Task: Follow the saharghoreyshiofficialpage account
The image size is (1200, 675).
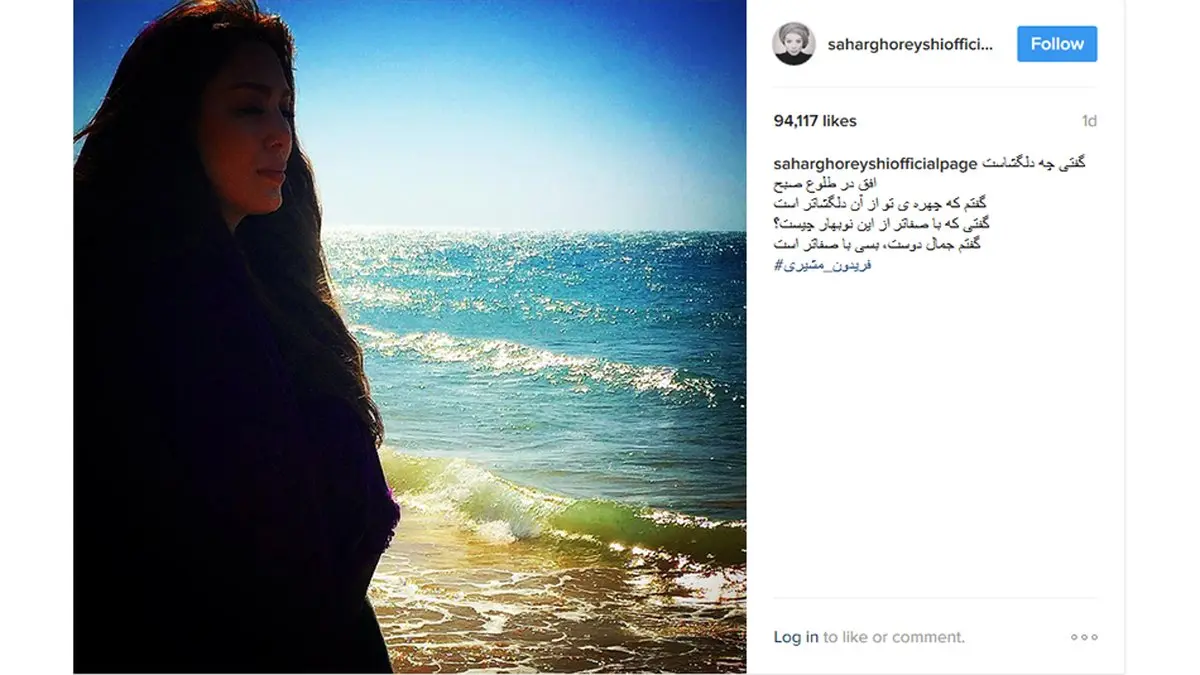Action: tap(1057, 44)
